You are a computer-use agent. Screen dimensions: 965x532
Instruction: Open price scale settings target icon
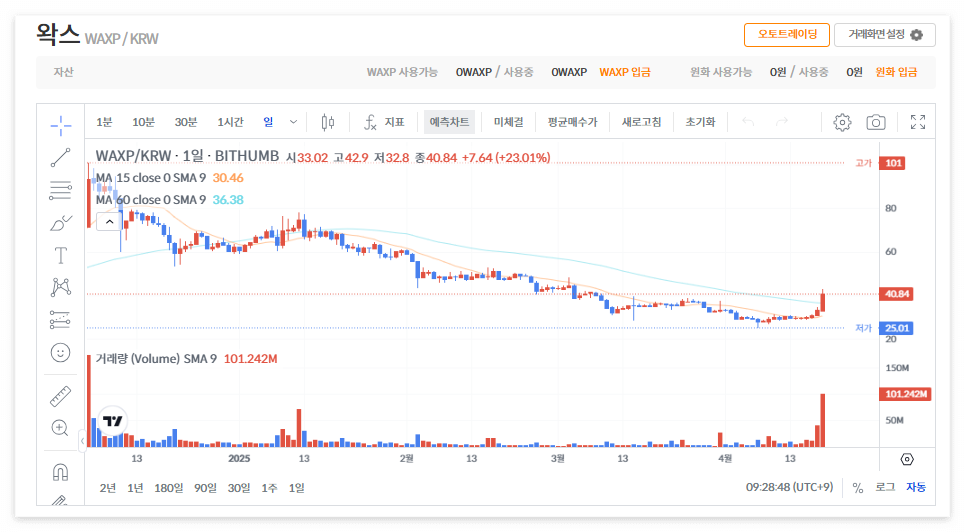coord(907,459)
